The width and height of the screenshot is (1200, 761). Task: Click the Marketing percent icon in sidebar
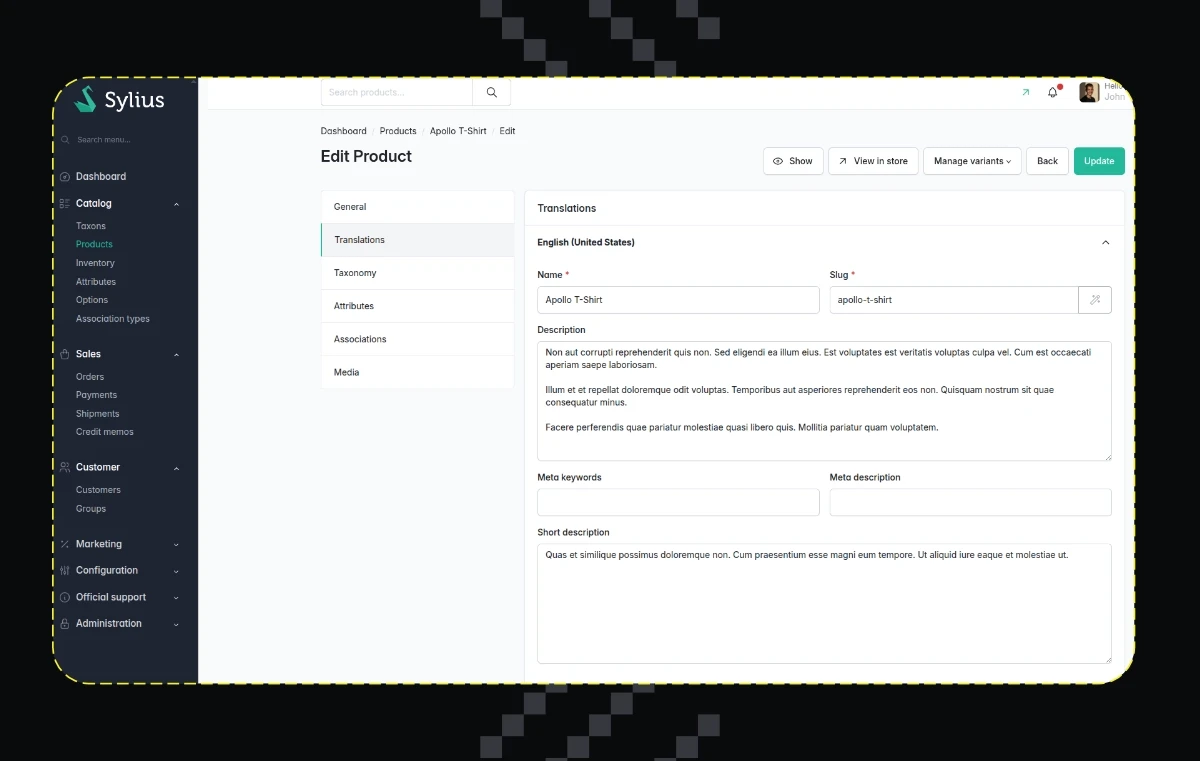[x=65, y=544]
